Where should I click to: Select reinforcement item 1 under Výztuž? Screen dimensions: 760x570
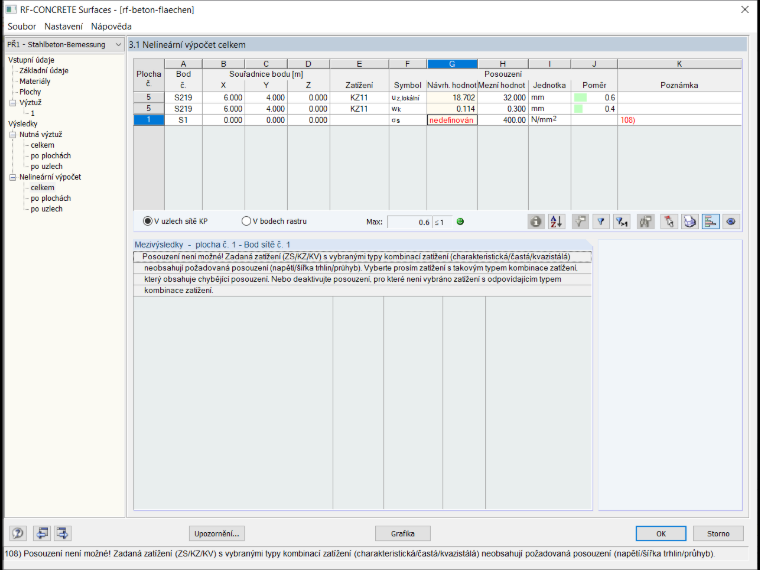pyautogui.click(x=32, y=113)
